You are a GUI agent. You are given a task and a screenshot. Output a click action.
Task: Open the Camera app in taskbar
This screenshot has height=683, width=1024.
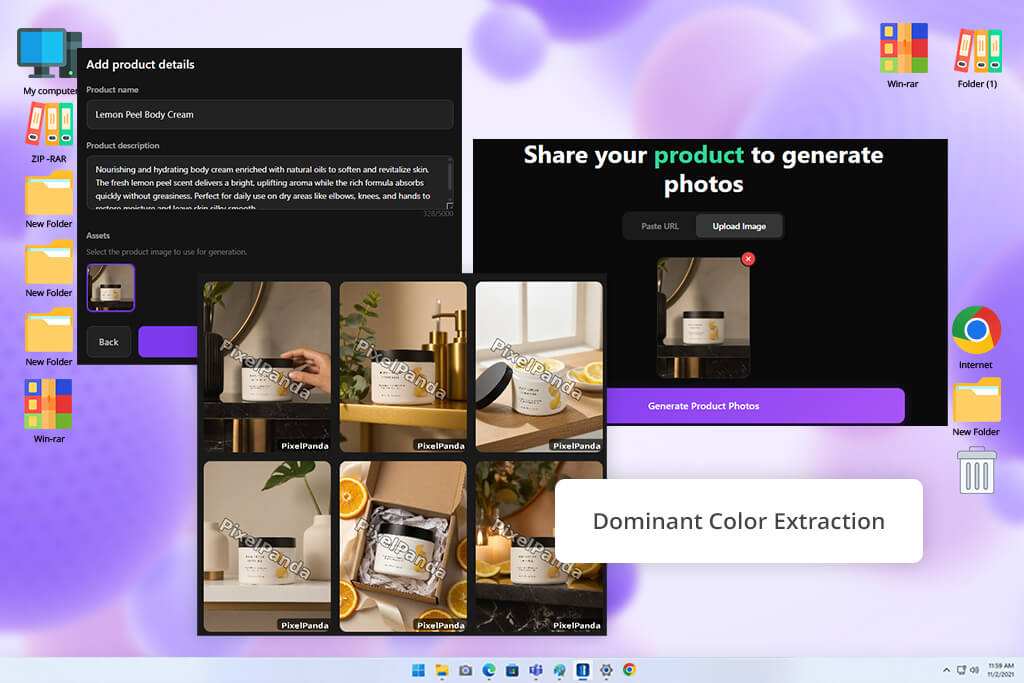coord(466,670)
